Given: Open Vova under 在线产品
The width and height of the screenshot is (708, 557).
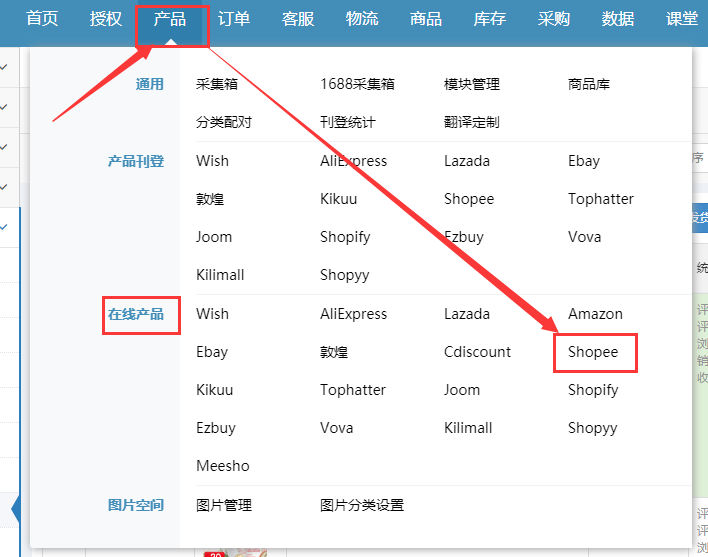Looking at the screenshot, I should point(337,427).
